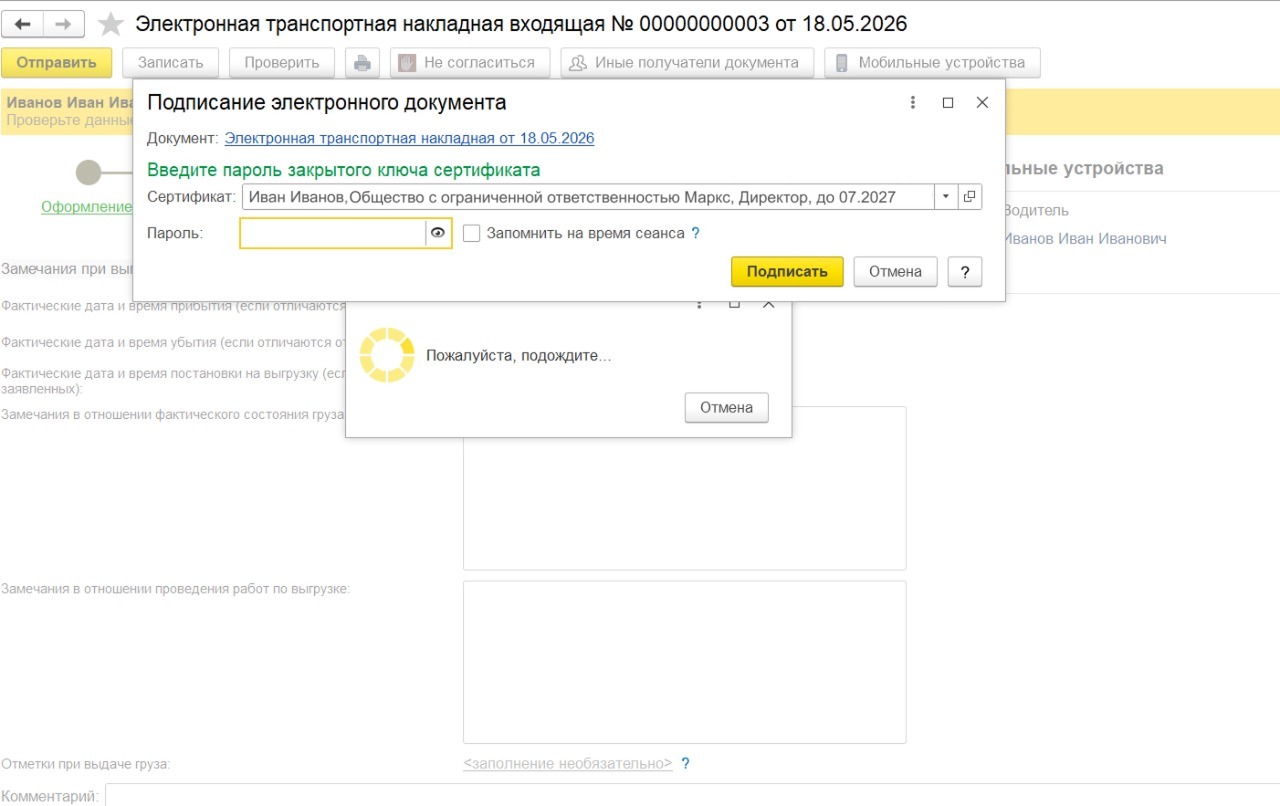The image size is (1280, 806).
Task: Maximize the signing dialog window
Action: click(x=948, y=103)
